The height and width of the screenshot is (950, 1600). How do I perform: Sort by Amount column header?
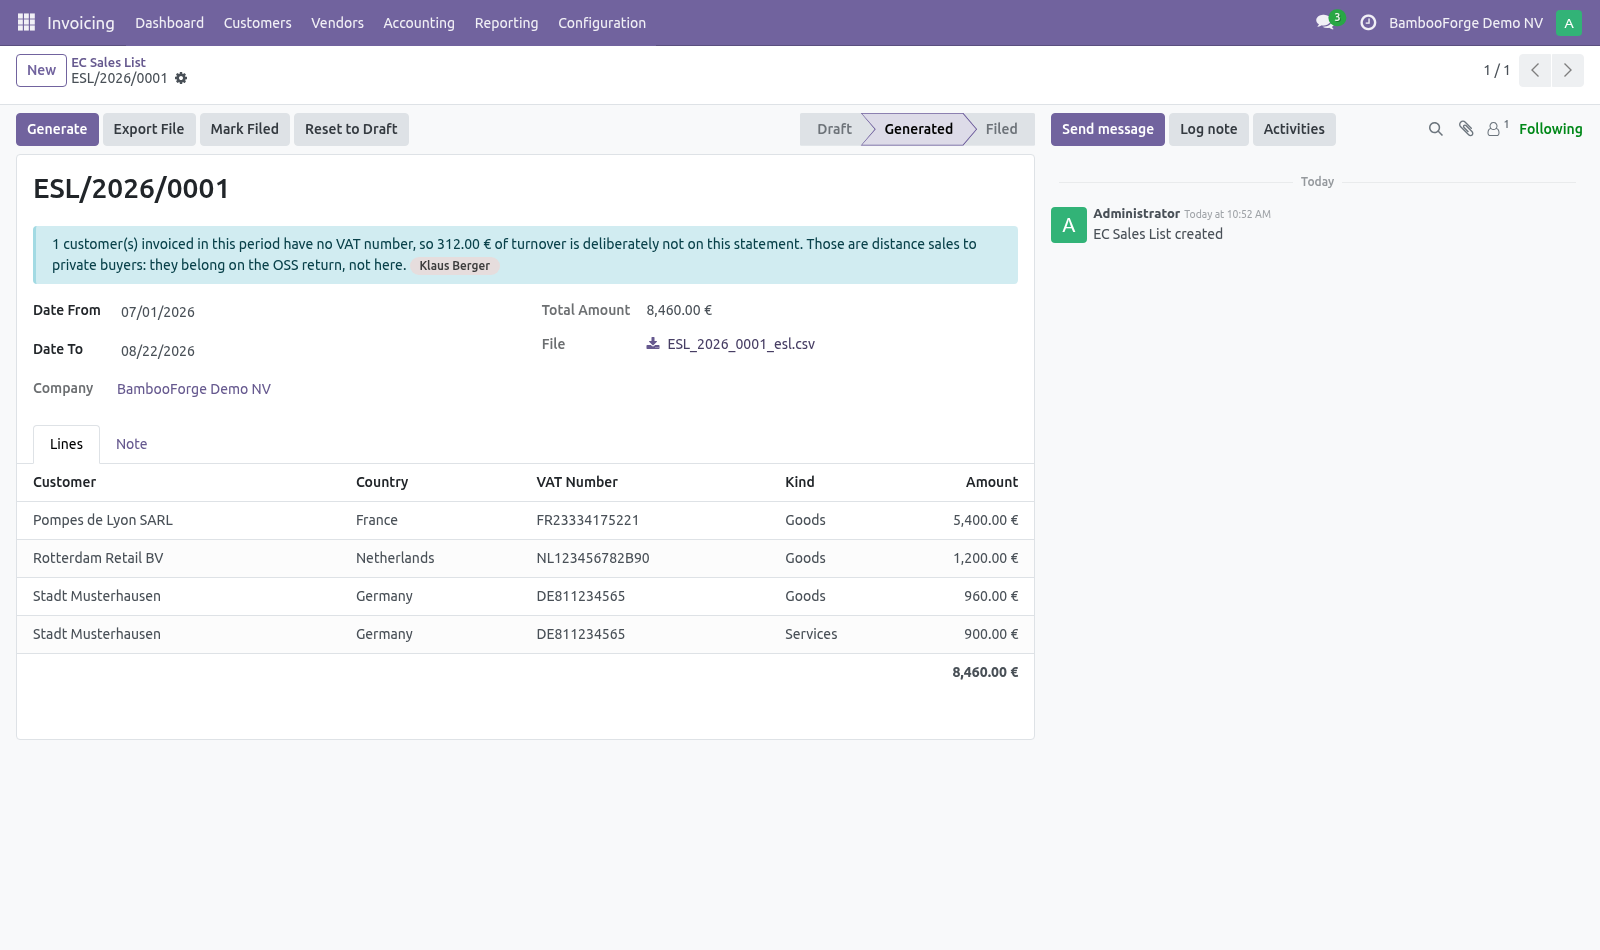click(x=992, y=482)
